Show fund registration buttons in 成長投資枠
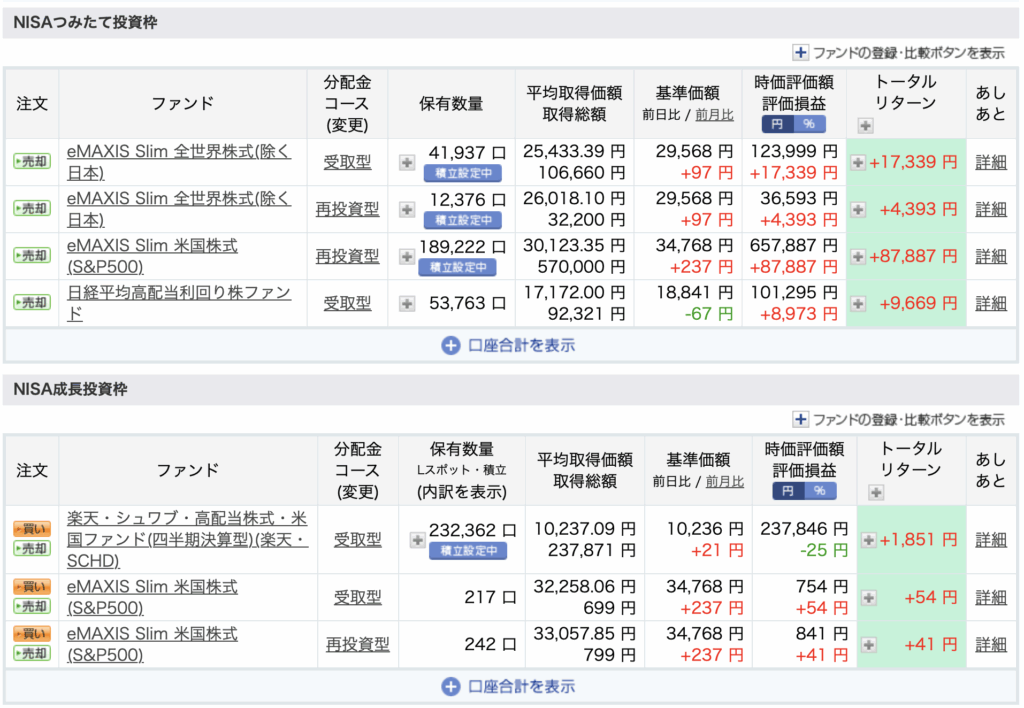The image size is (1024, 708). click(x=899, y=419)
